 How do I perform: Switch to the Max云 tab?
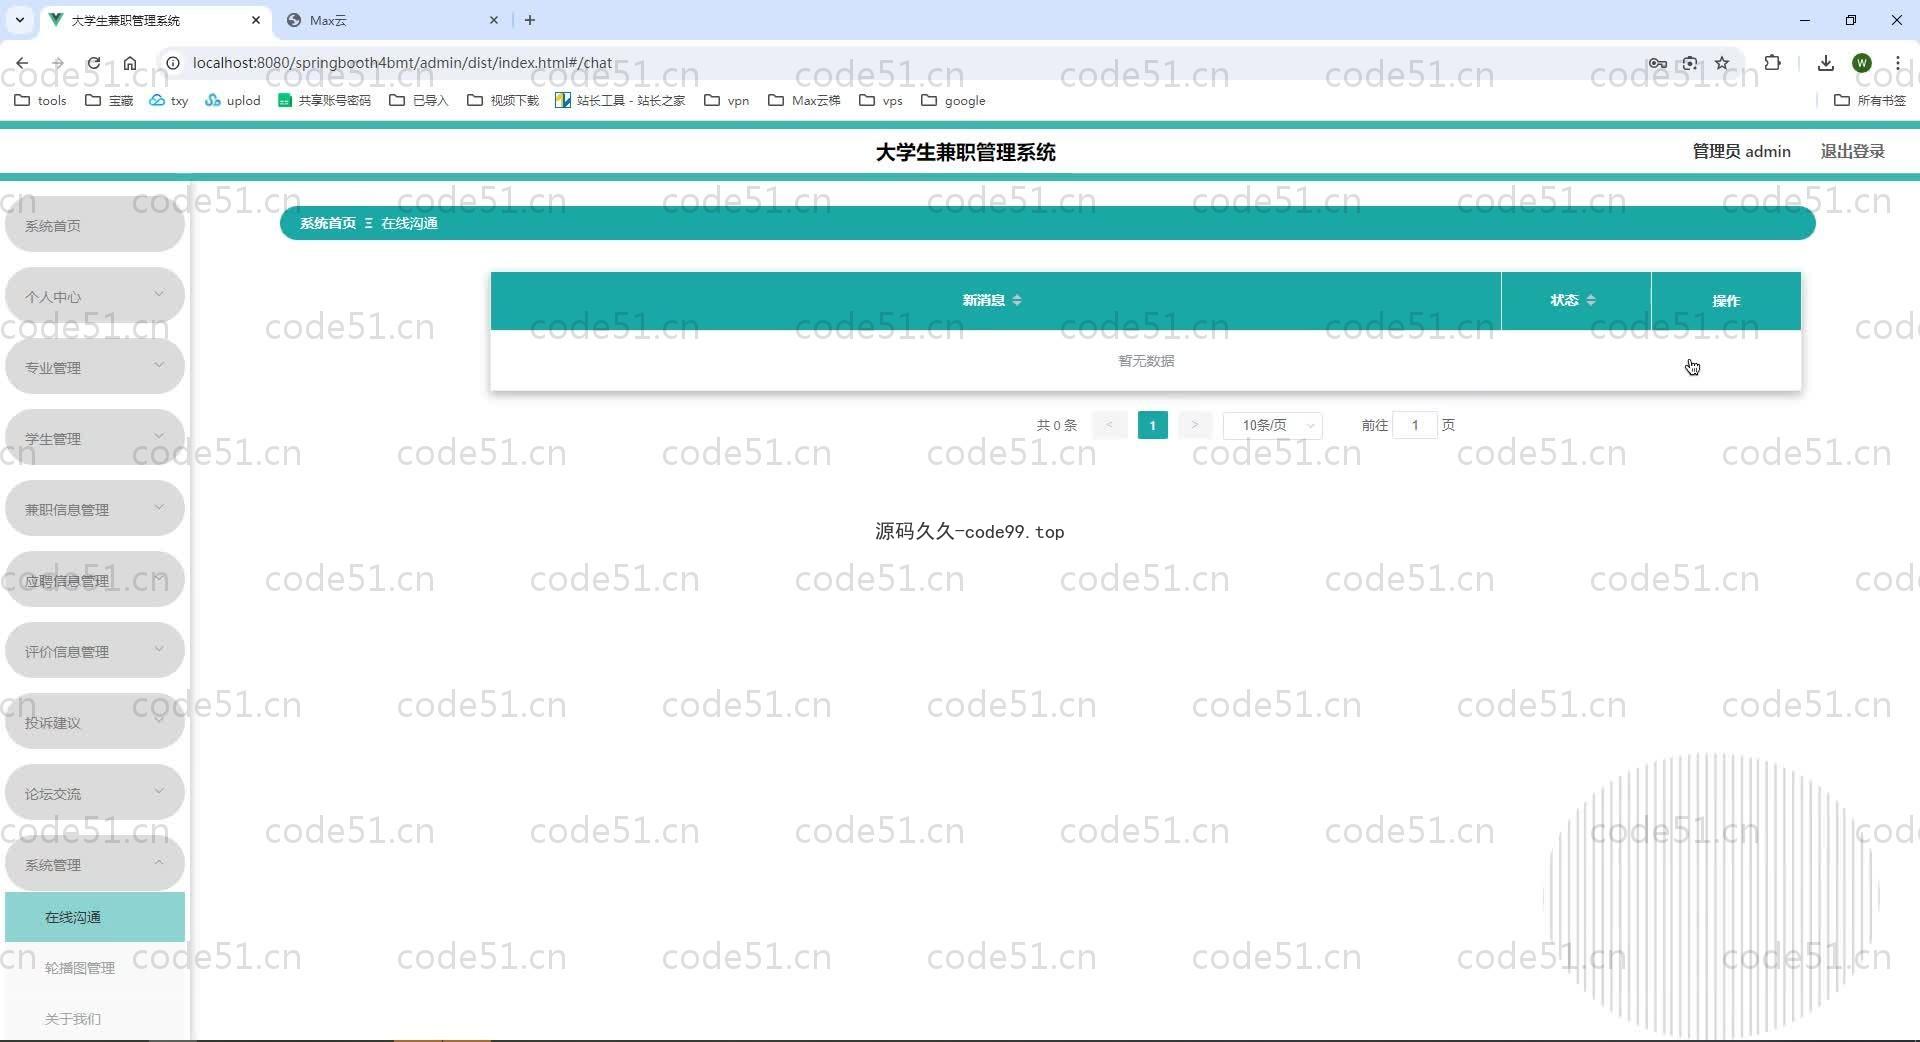(390, 20)
